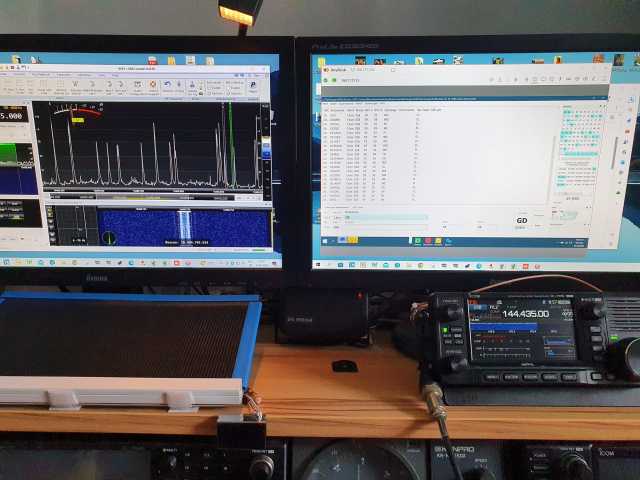Click the compass dial icon beside the waterfall
The image size is (640, 480).
tap(109, 238)
